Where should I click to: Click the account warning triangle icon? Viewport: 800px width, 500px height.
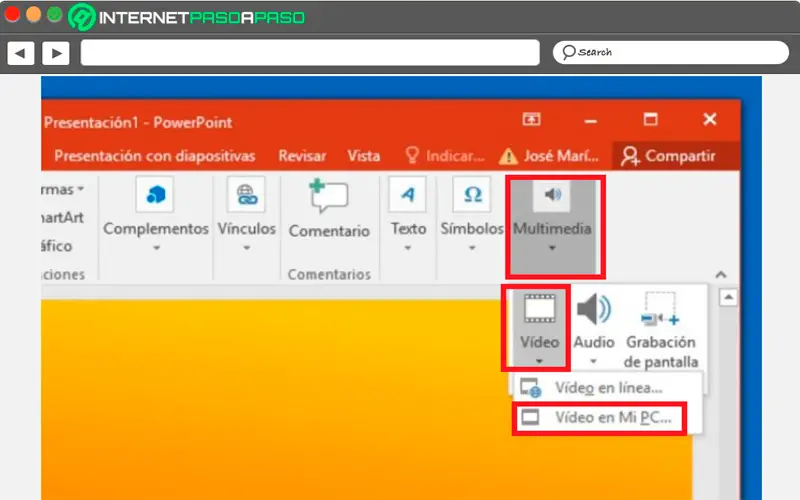pos(508,156)
